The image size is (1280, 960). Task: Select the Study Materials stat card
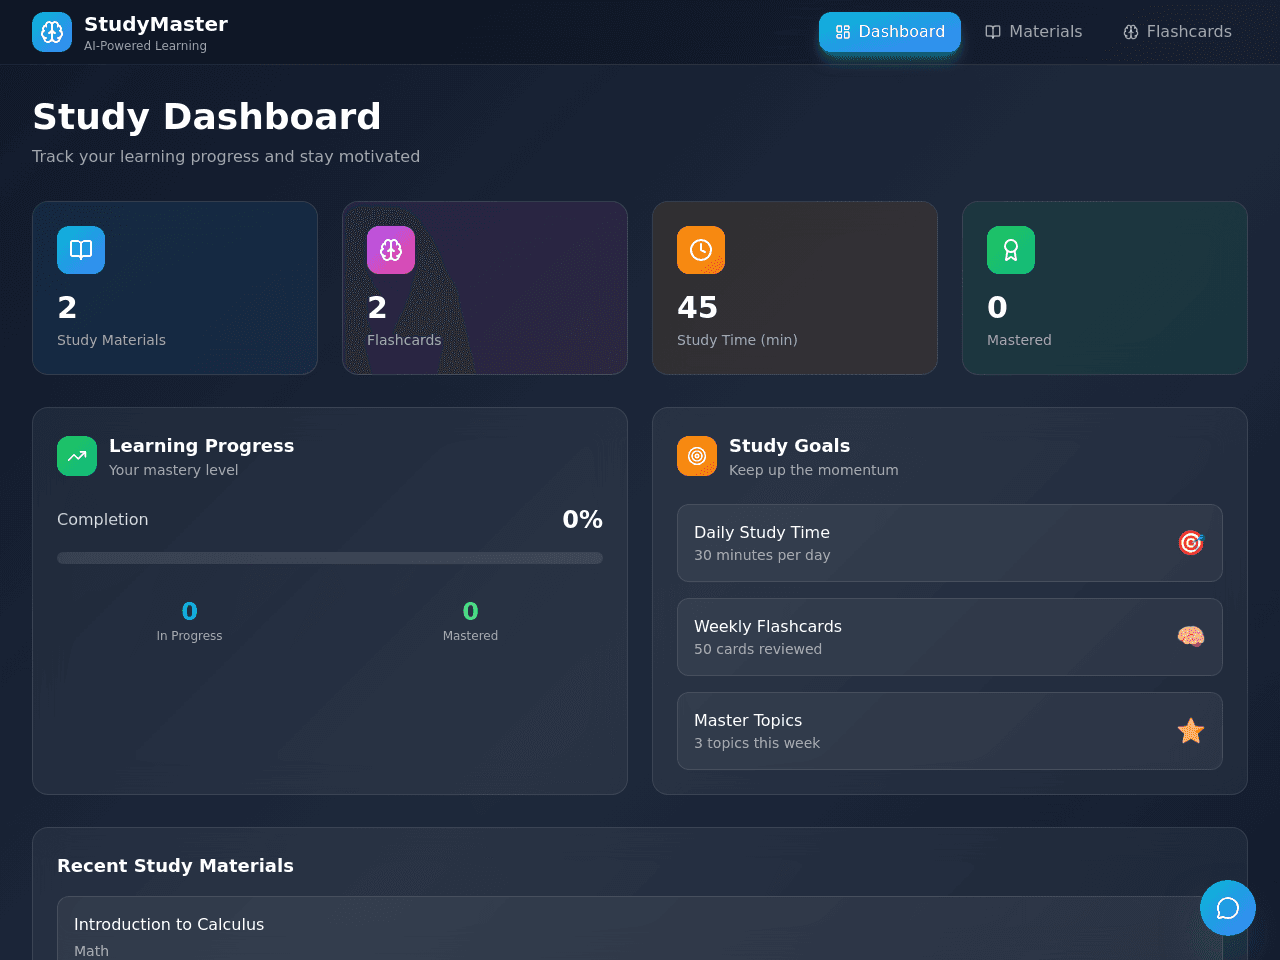pyautogui.click(x=175, y=288)
